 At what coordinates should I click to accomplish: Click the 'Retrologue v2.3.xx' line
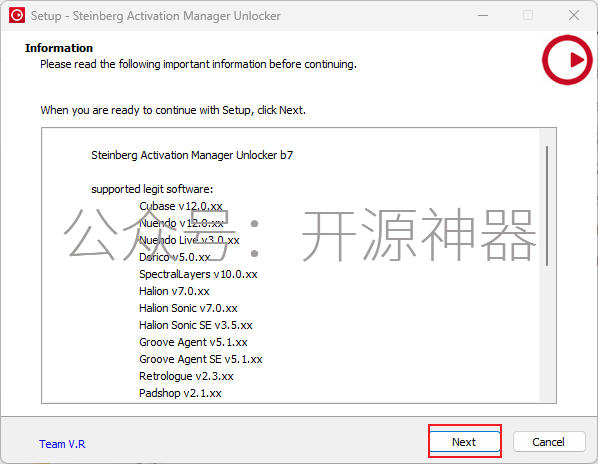[186, 376]
